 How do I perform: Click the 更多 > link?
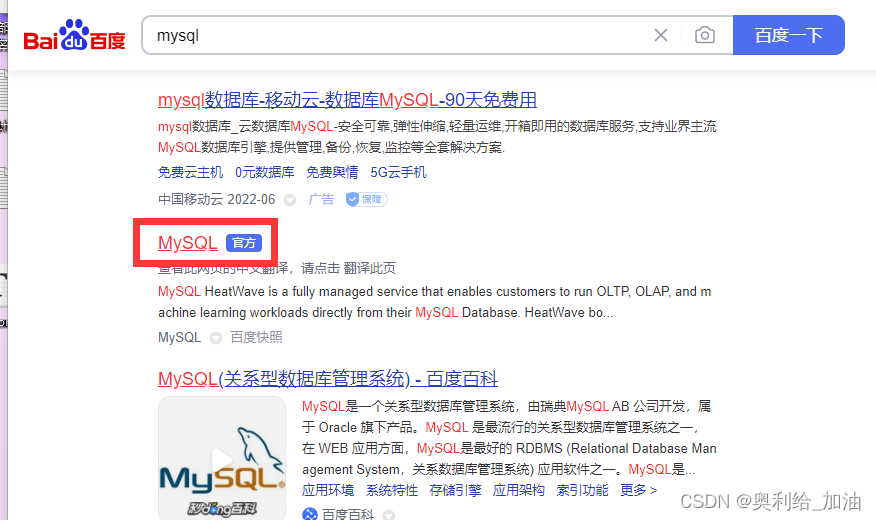pyautogui.click(x=639, y=490)
